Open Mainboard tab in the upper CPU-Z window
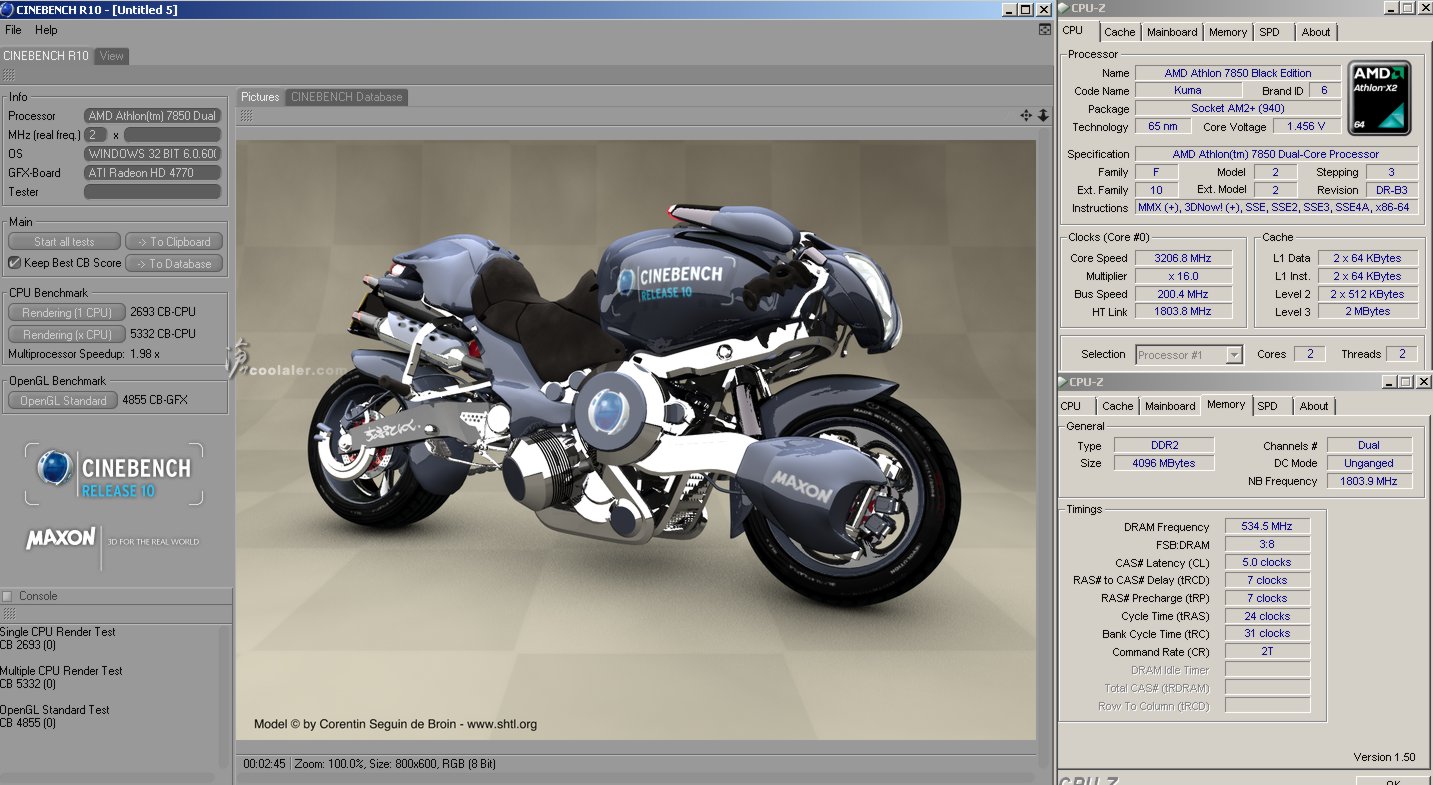This screenshot has height=785, width=1433. coord(1172,32)
